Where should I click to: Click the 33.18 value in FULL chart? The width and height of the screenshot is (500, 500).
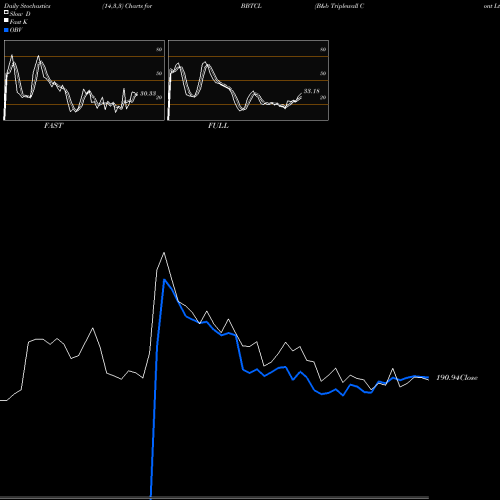point(312,91)
